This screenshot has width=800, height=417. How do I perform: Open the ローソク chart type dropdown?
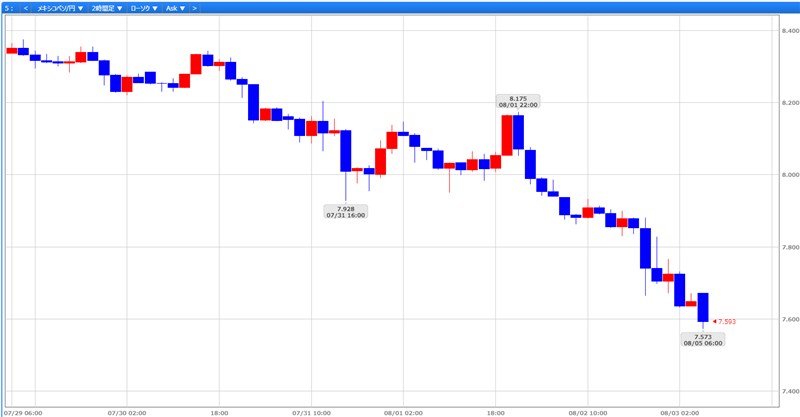click(x=144, y=8)
